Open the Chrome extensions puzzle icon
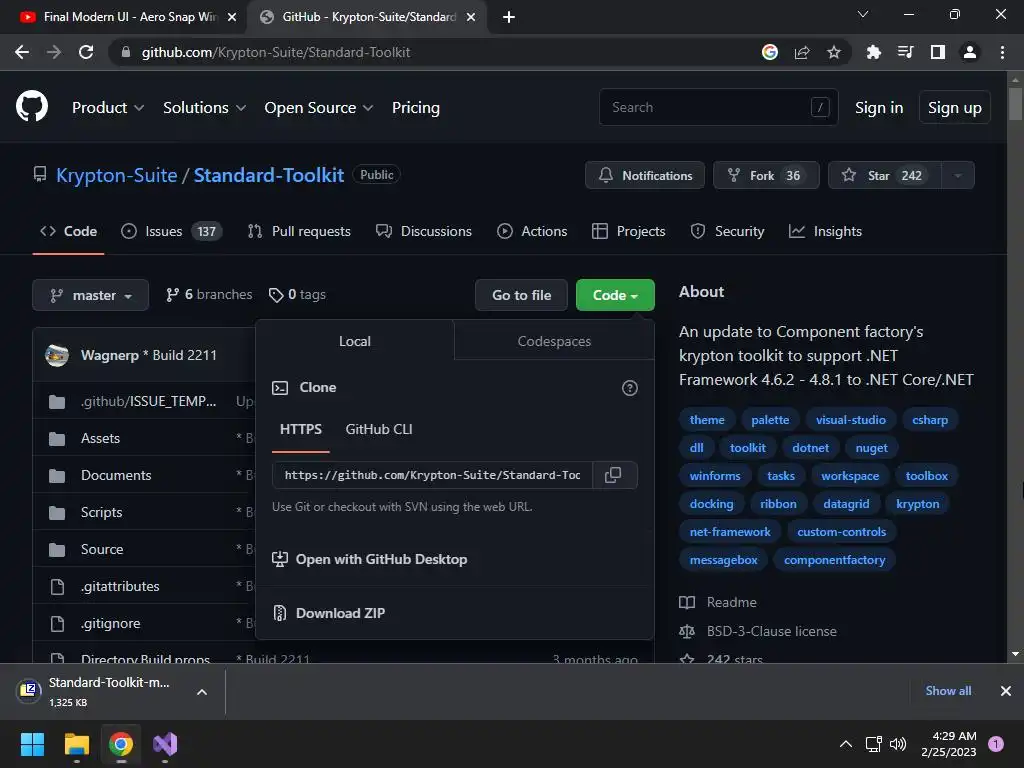Screen dimensions: 1024x768 [x=873, y=52]
